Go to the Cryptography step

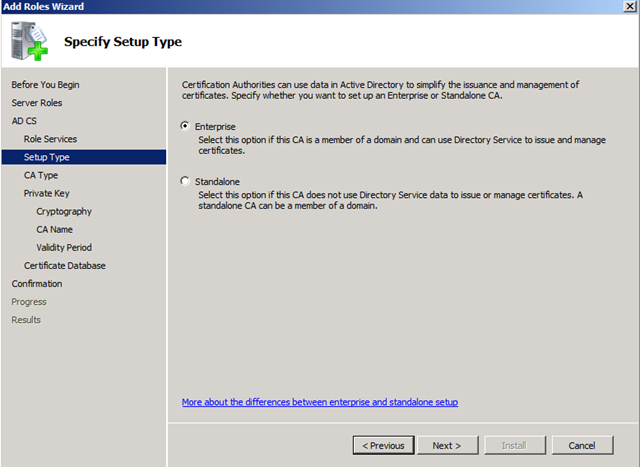64,211
